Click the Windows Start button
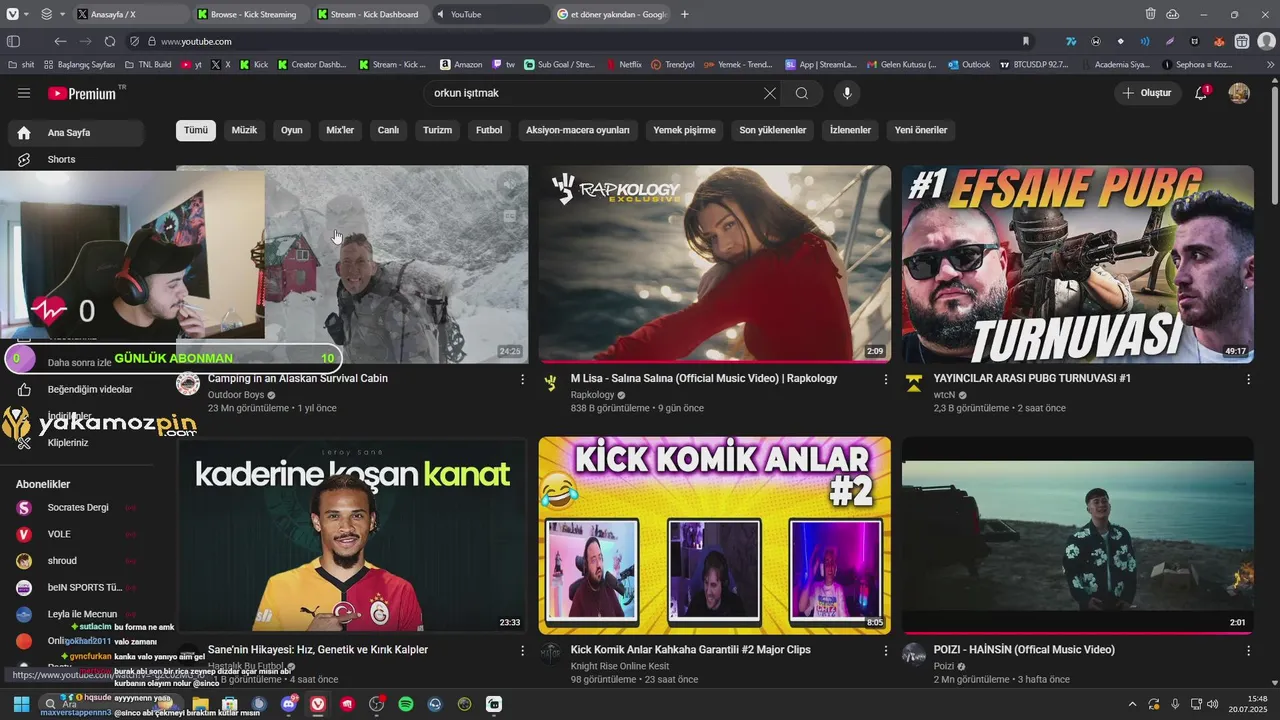The height and width of the screenshot is (720, 1280). click(x=21, y=704)
